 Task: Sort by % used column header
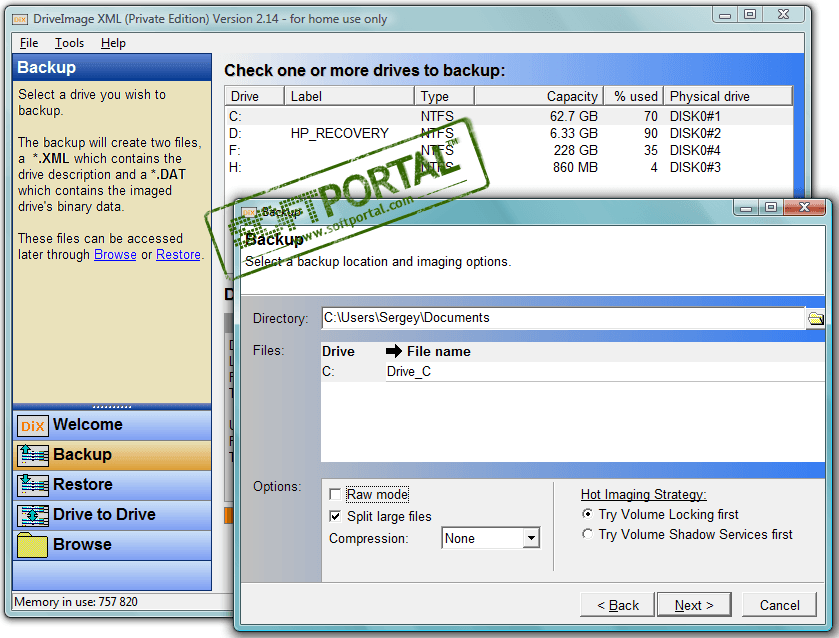pyautogui.click(x=634, y=96)
